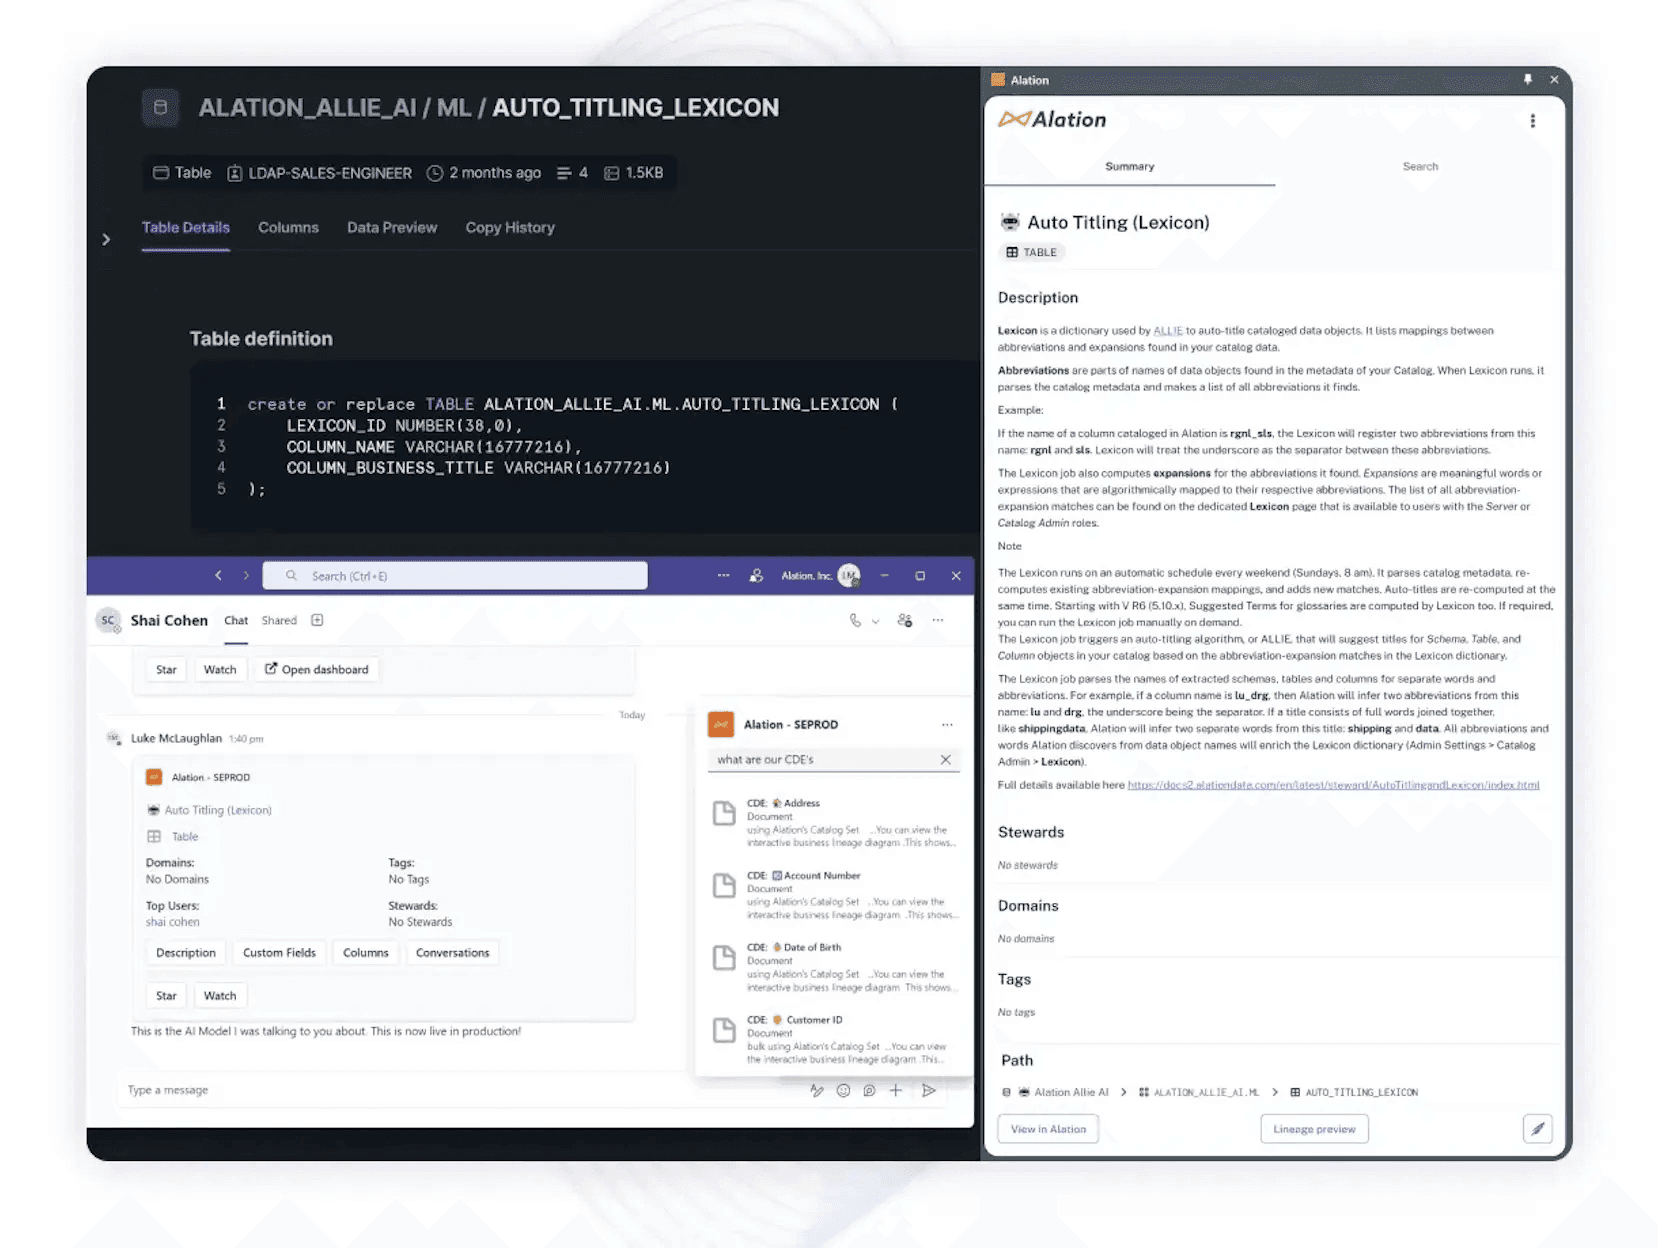Switch to the Columns tab
The height and width of the screenshot is (1248, 1658).
288,228
